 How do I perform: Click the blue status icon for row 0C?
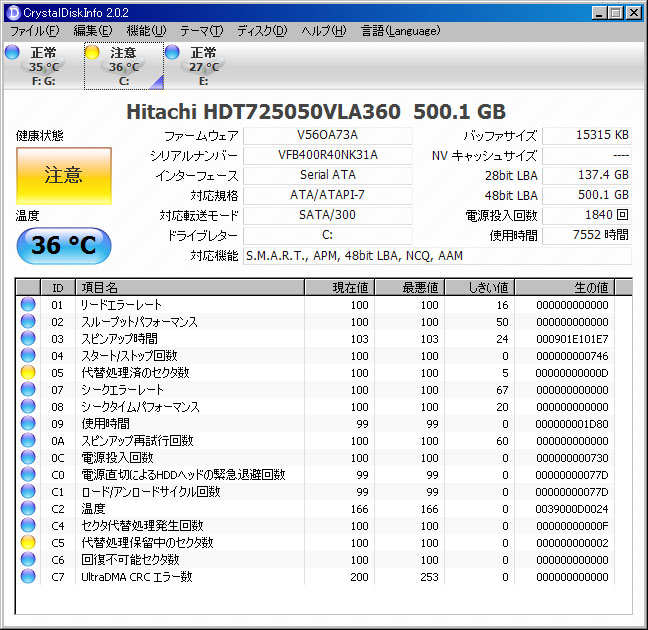tap(28, 457)
